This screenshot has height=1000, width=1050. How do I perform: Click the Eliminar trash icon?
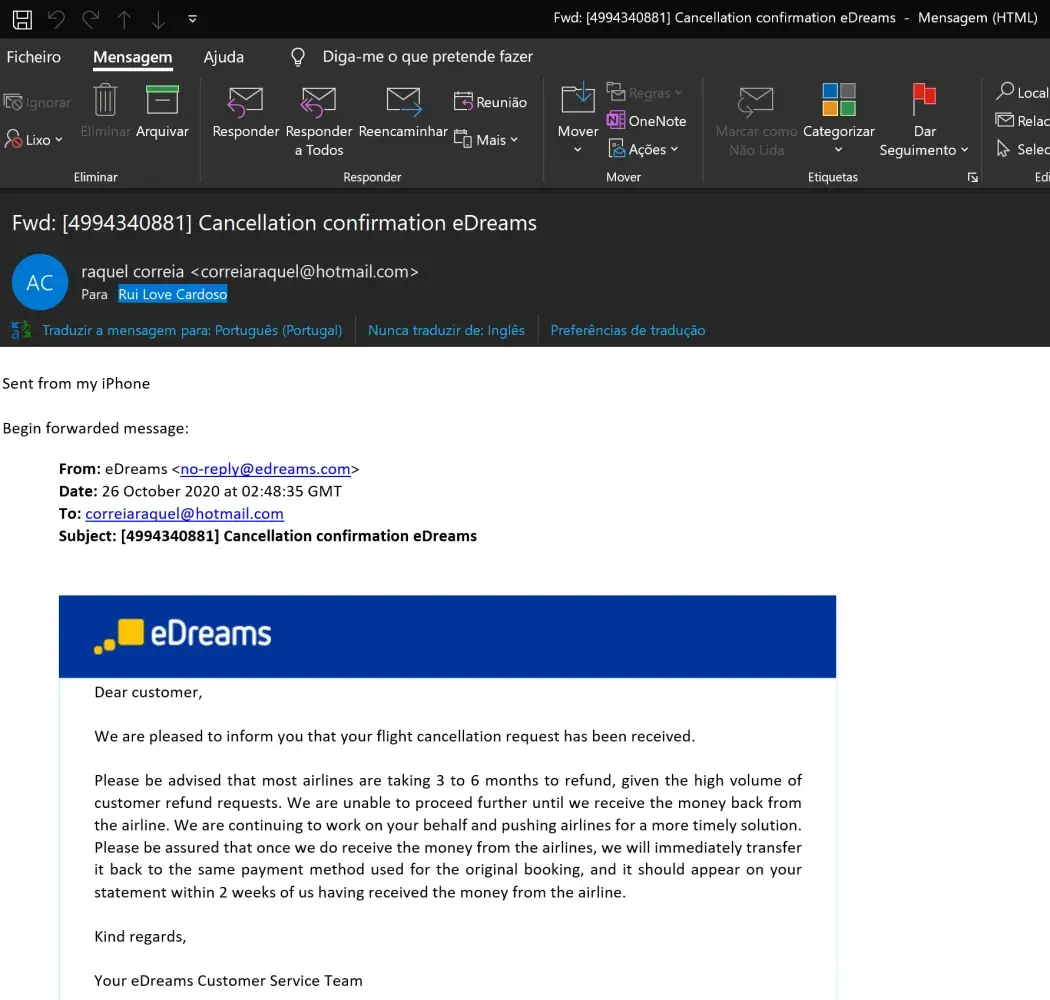point(106,101)
